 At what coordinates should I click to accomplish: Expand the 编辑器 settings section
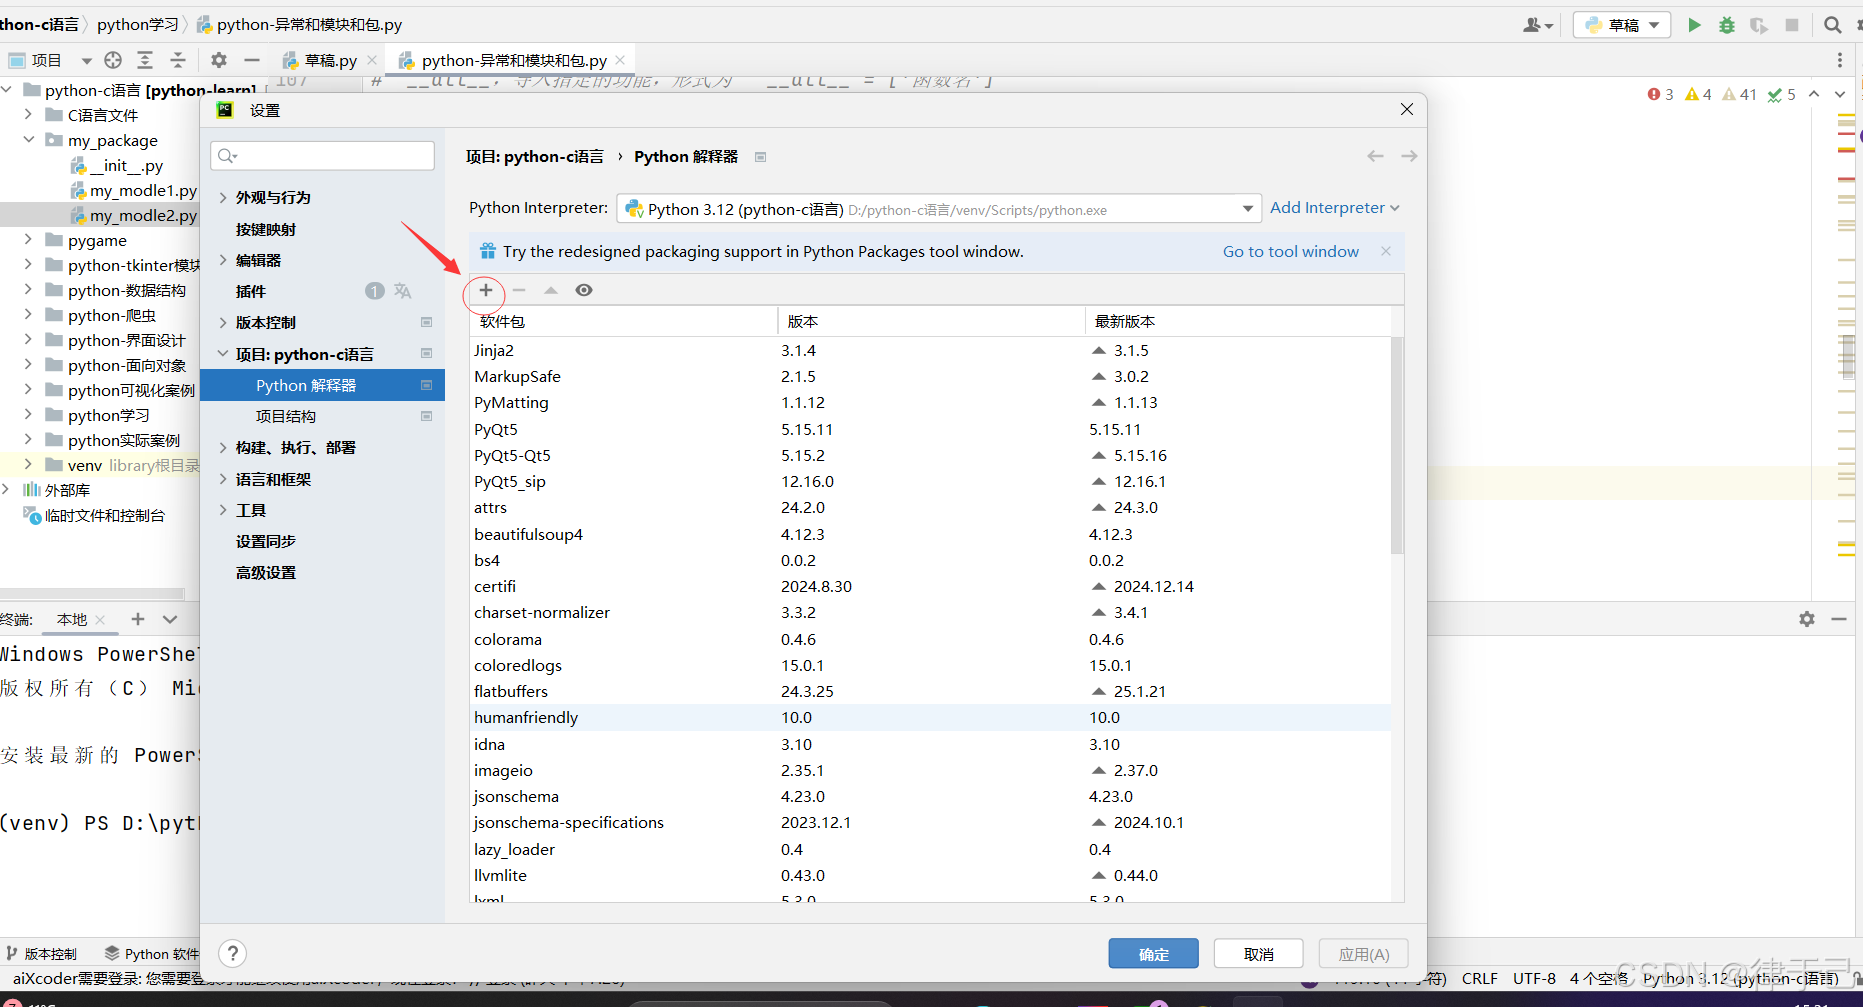[x=223, y=260]
